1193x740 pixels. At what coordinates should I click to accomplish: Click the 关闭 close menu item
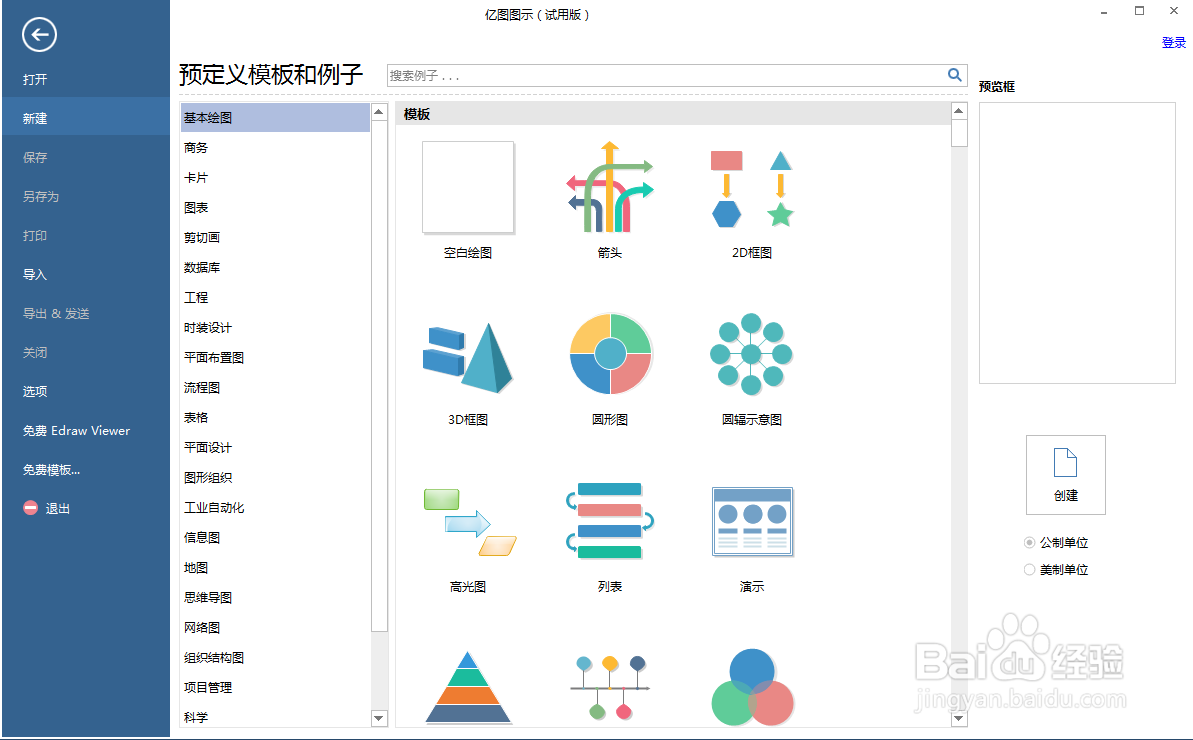coord(35,352)
